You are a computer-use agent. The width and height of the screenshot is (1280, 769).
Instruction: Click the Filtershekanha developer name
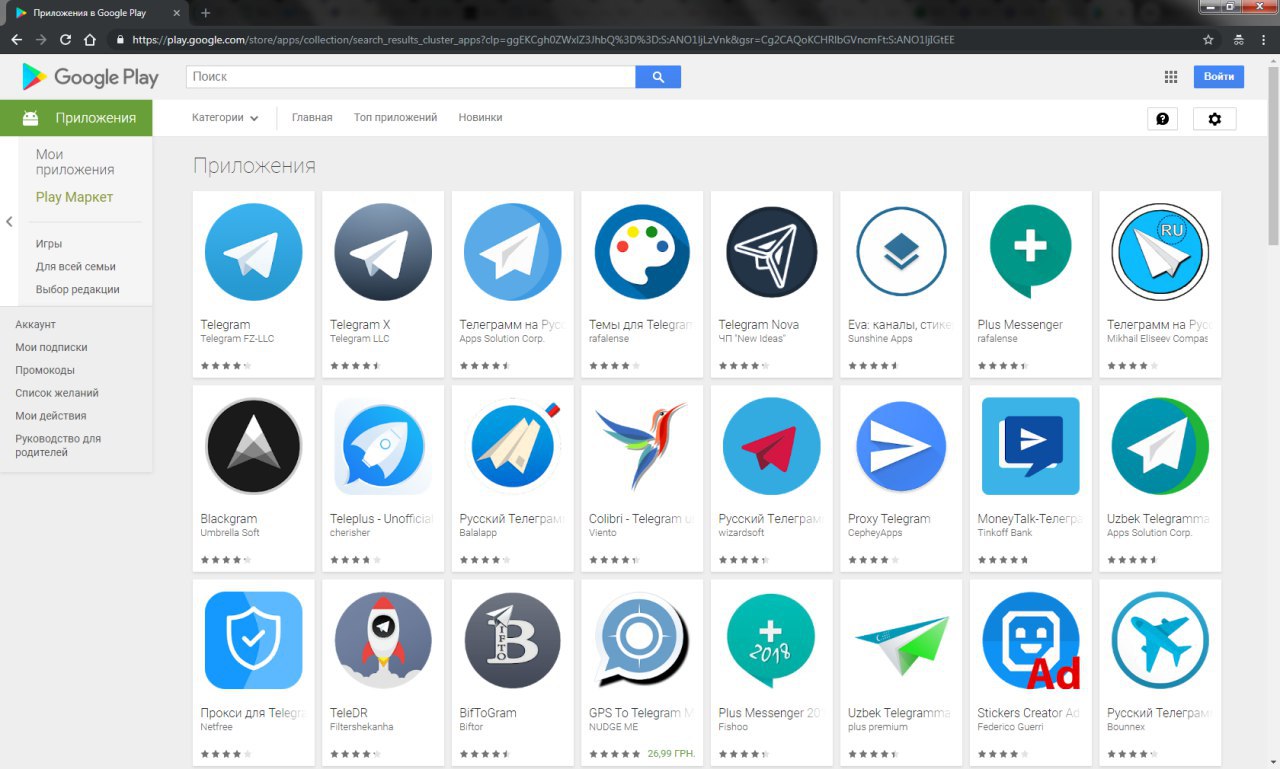coord(362,727)
